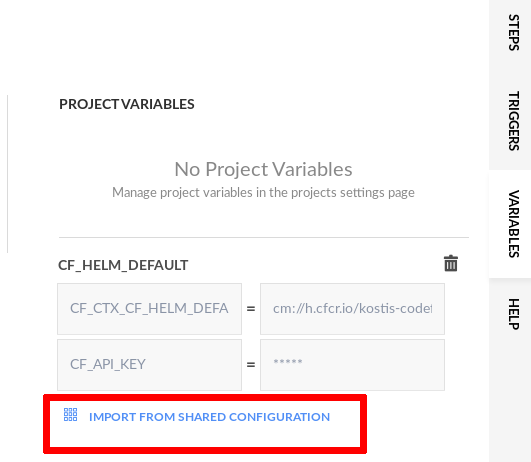The image size is (531, 462).
Task: Select the VARIABLES tab
Action: click(x=513, y=224)
